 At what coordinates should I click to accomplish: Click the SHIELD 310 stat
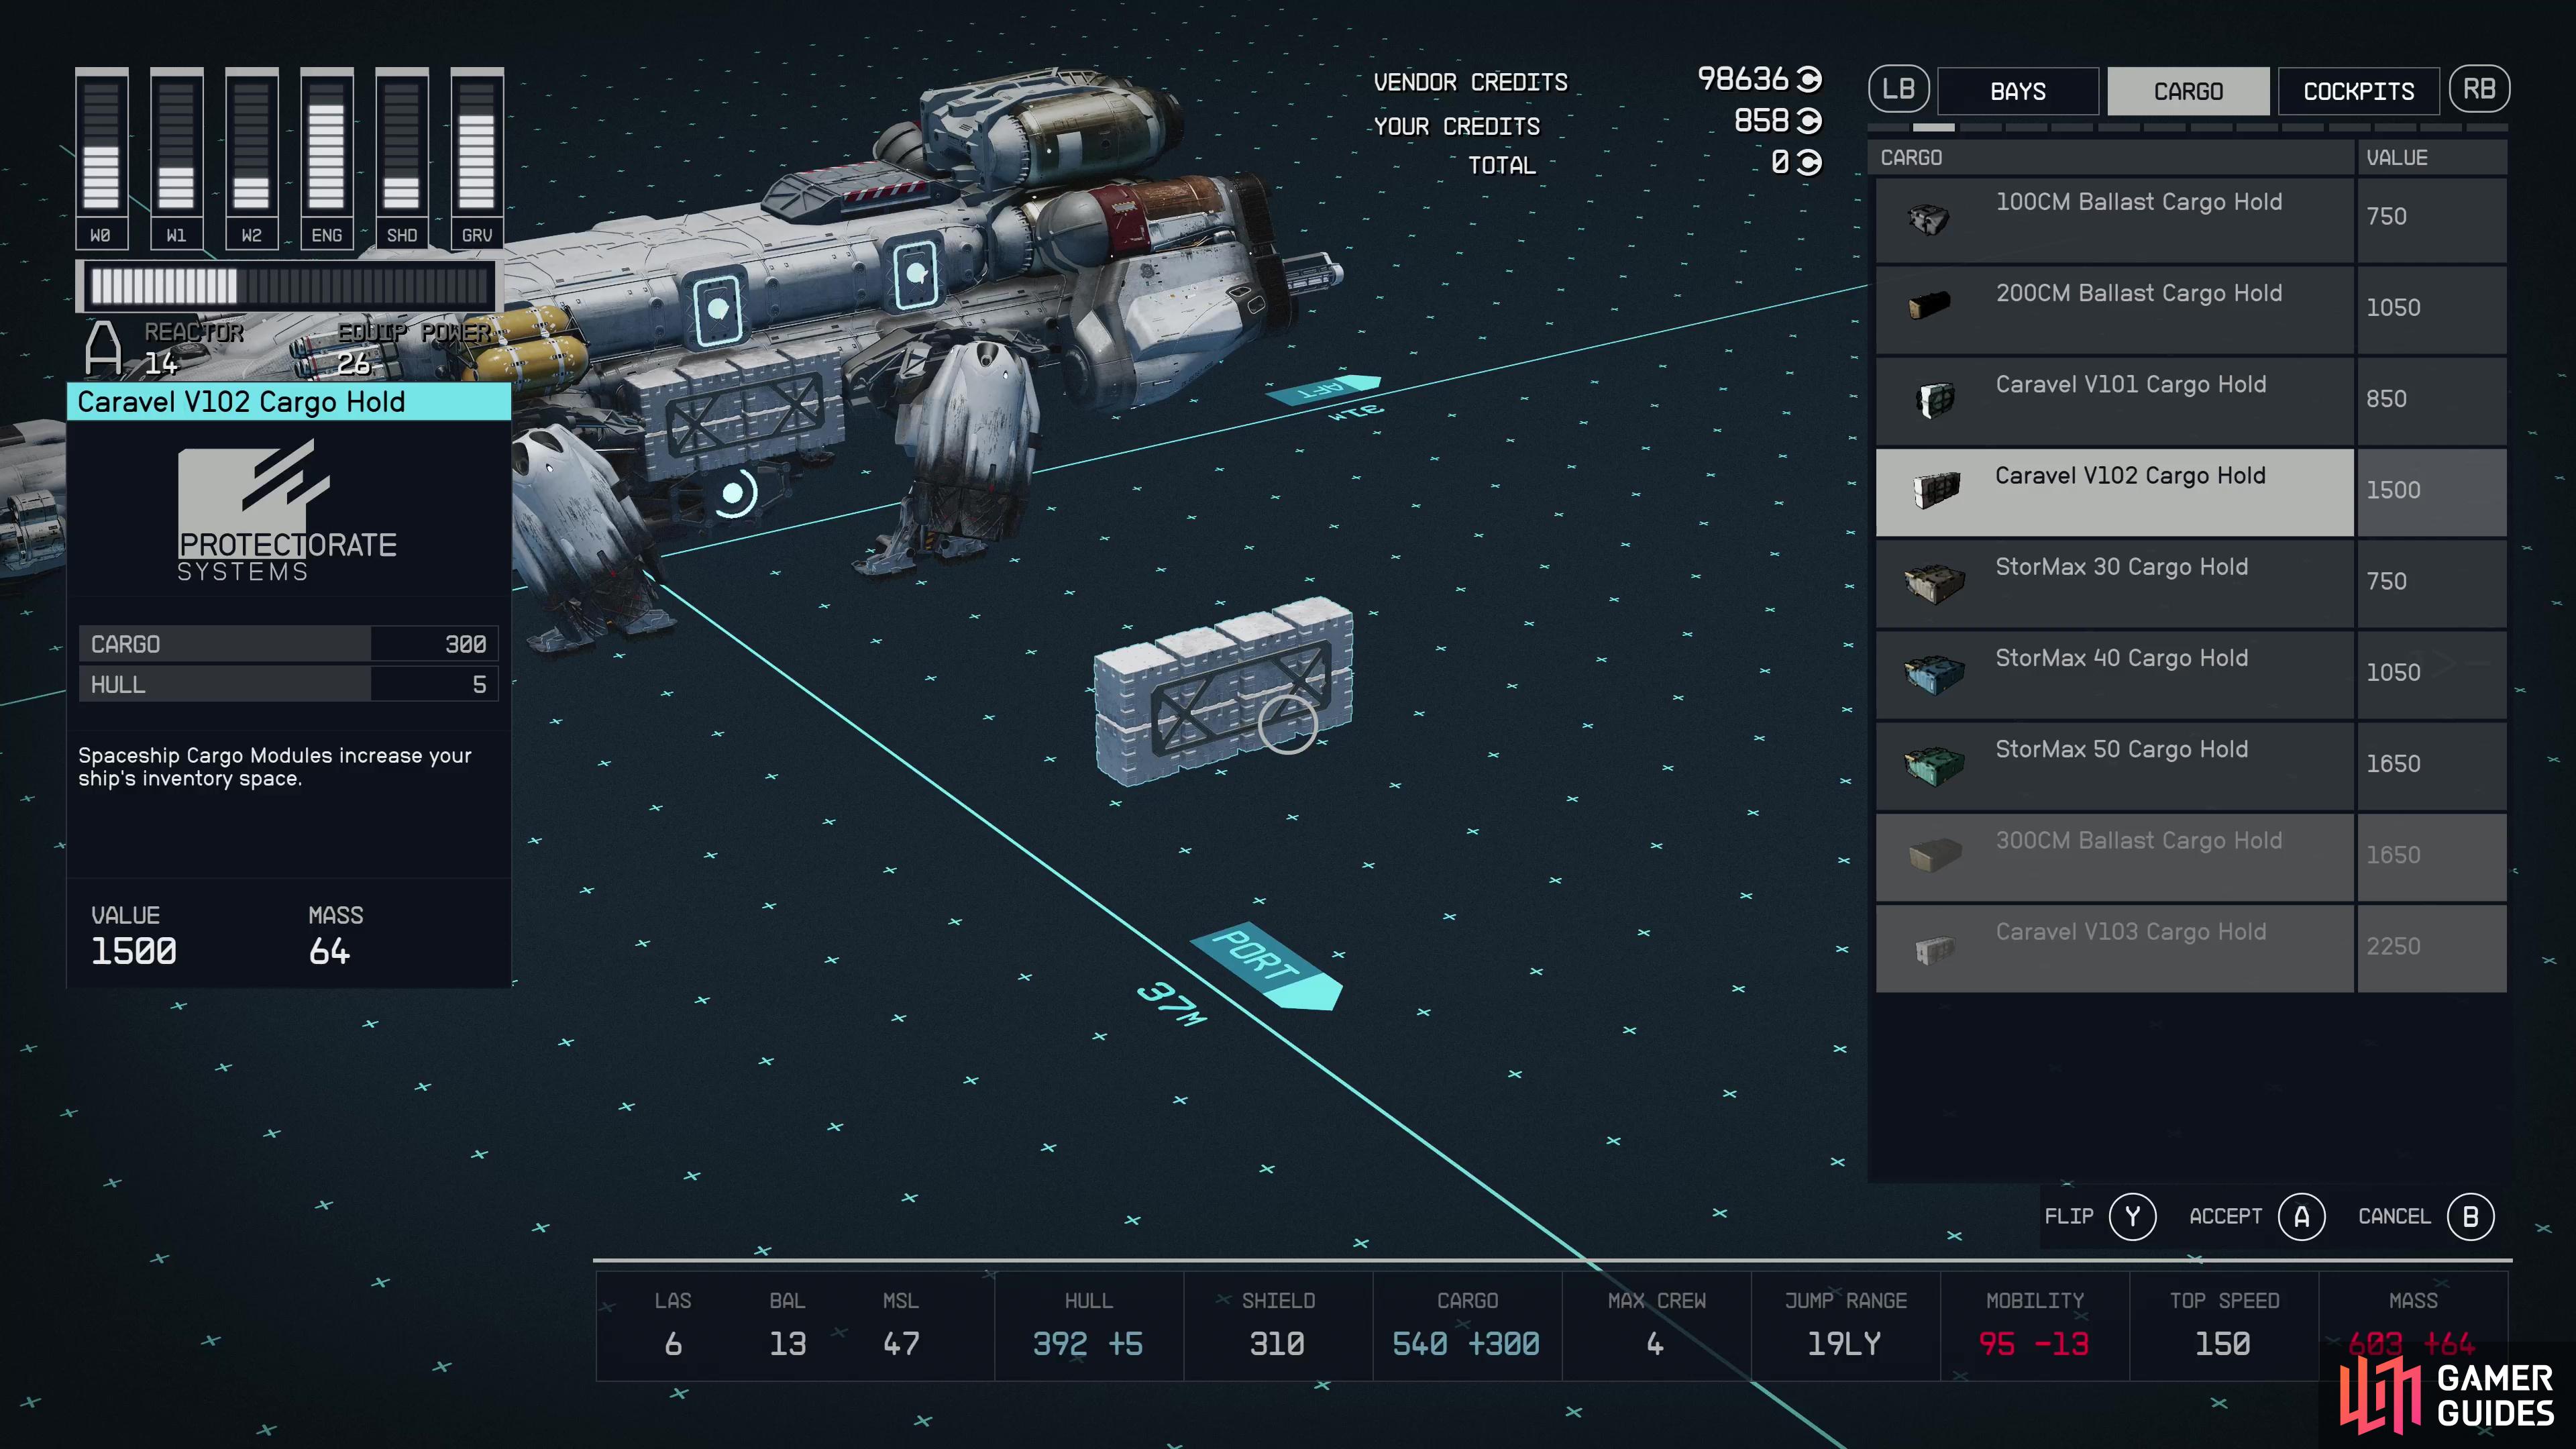(1278, 1326)
